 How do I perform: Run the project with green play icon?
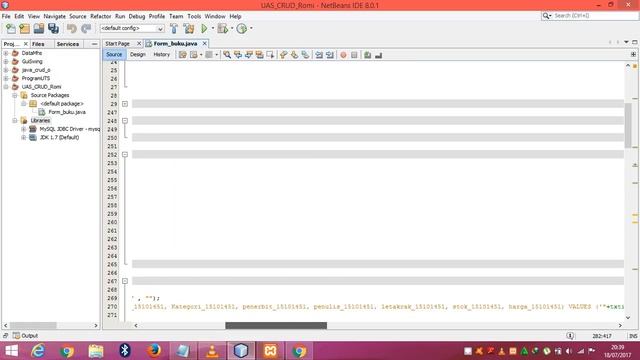(x=204, y=28)
